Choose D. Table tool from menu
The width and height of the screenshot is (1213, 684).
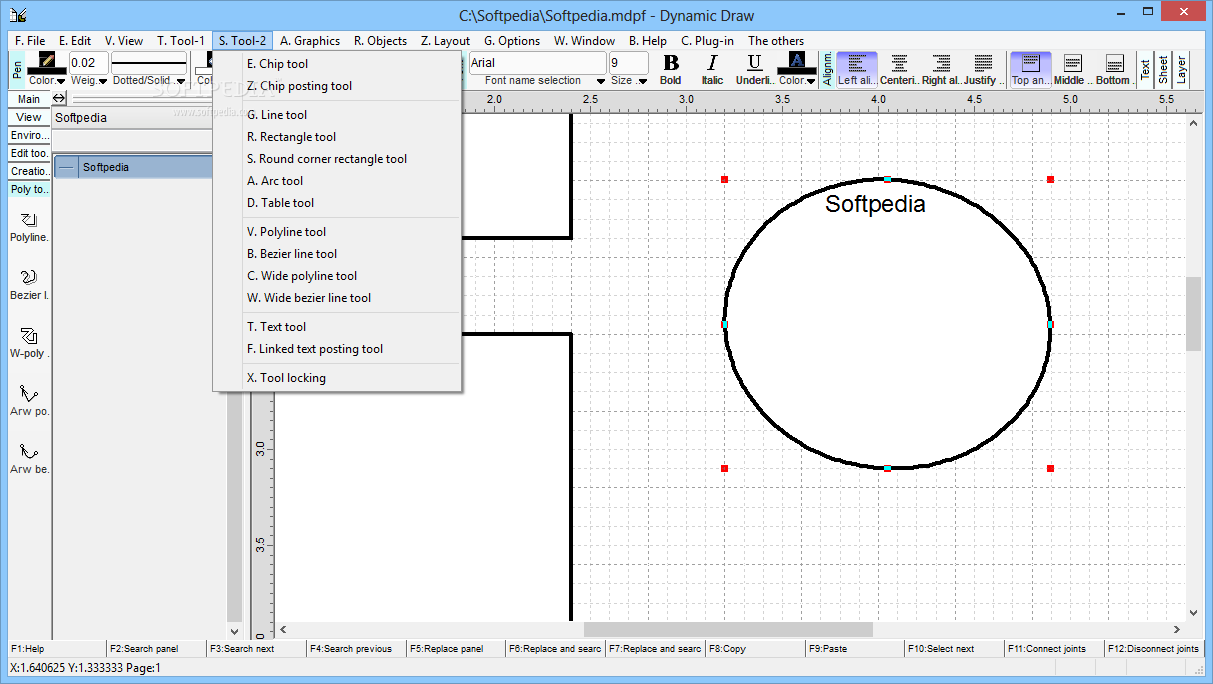click(337, 203)
